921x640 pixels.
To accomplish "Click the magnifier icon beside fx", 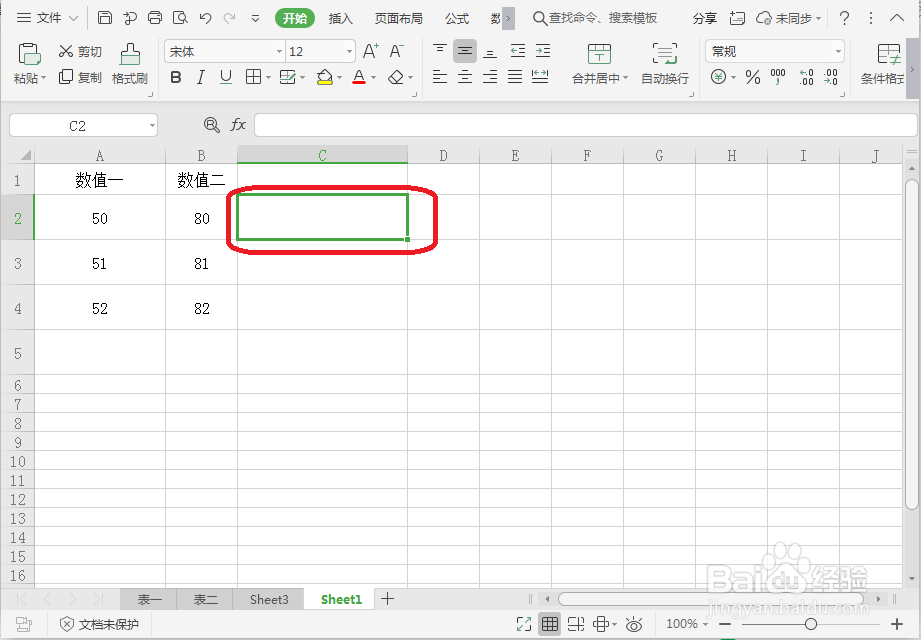I will pyautogui.click(x=211, y=124).
